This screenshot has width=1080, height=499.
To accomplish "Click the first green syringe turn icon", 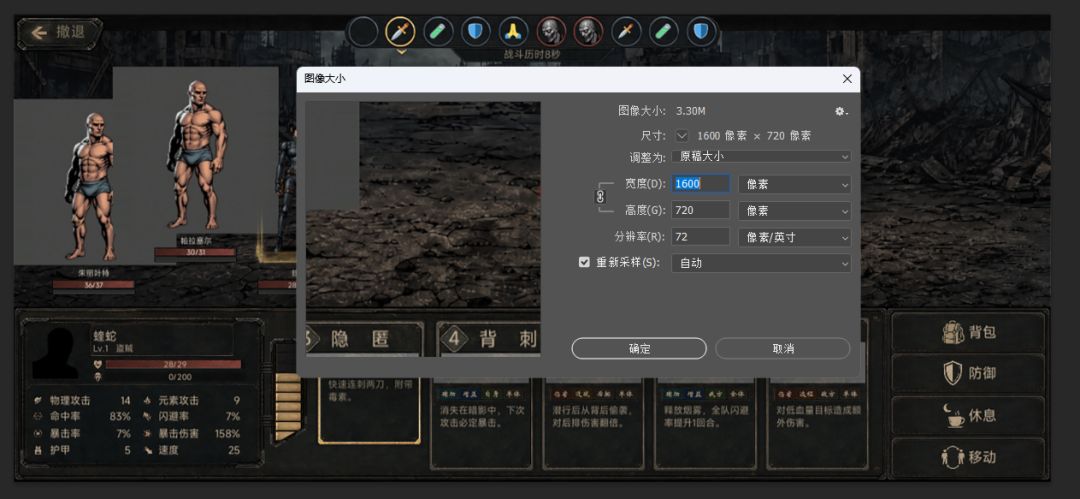I will [x=438, y=32].
